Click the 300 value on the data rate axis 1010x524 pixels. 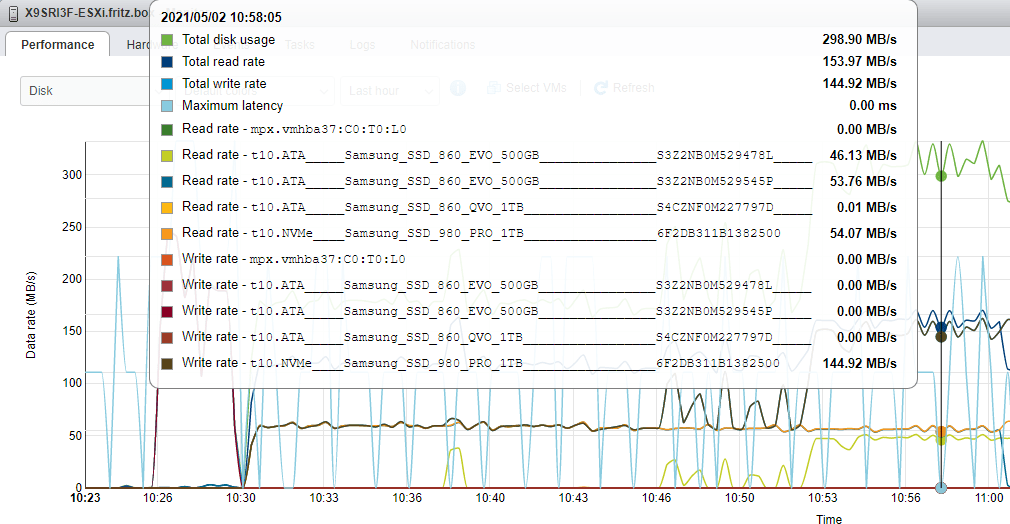(x=72, y=175)
